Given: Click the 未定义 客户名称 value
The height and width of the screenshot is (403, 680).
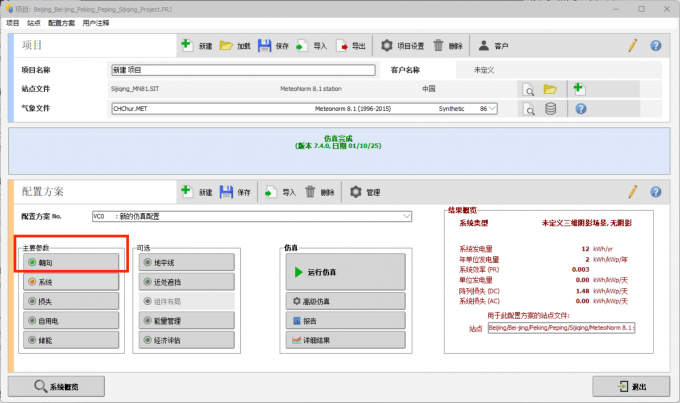Looking at the screenshot, I should pyautogui.click(x=484, y=70).
